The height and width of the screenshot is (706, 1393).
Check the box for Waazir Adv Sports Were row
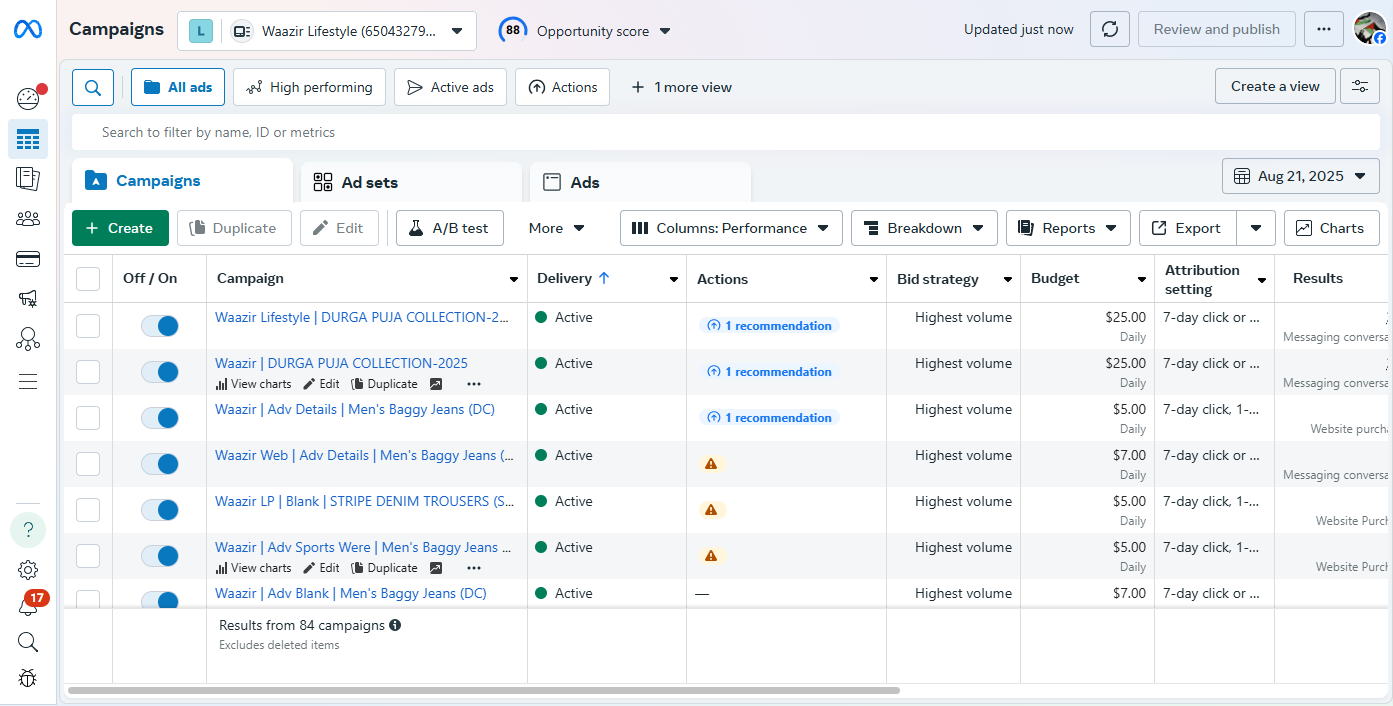click(88, 556)
